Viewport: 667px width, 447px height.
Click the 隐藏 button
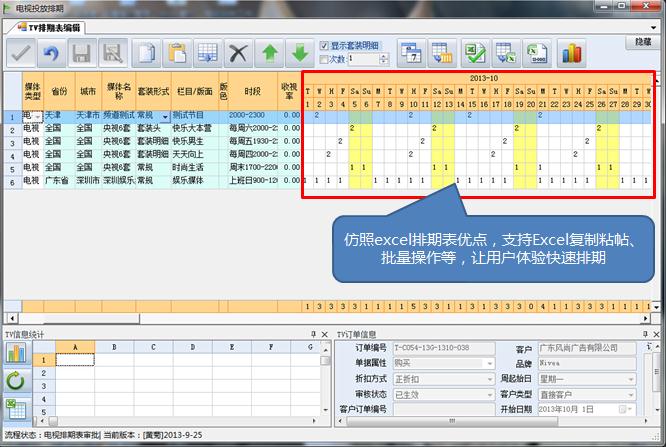[x=643, y=42]
